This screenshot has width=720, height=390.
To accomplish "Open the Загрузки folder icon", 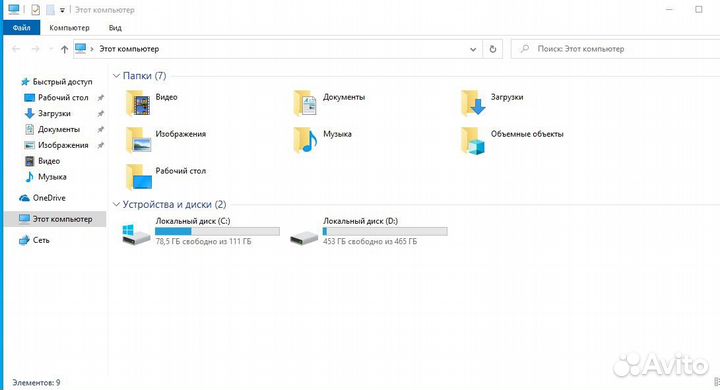I will pos(473,103).
